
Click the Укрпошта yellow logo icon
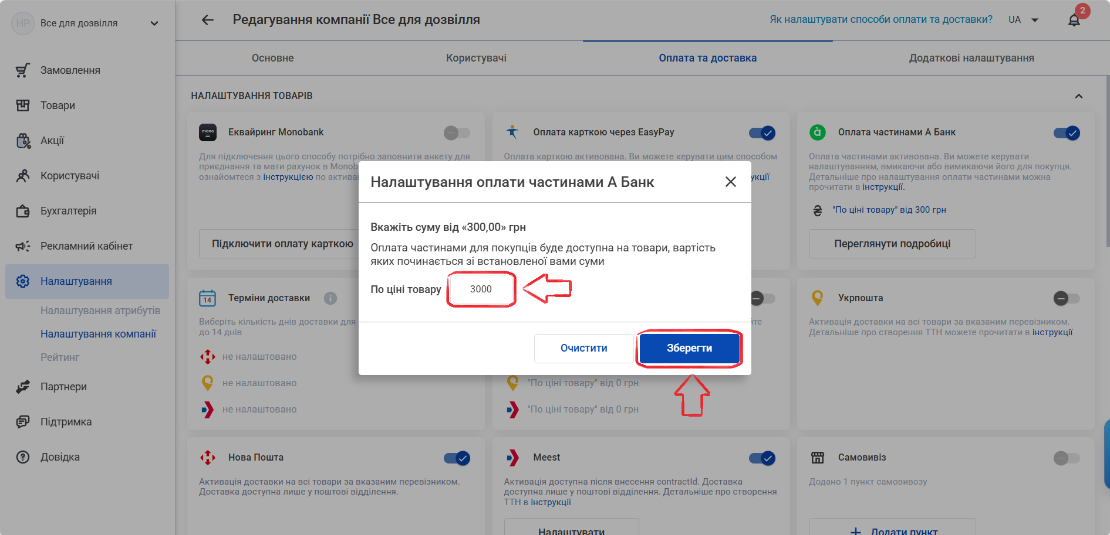(818, 298)
